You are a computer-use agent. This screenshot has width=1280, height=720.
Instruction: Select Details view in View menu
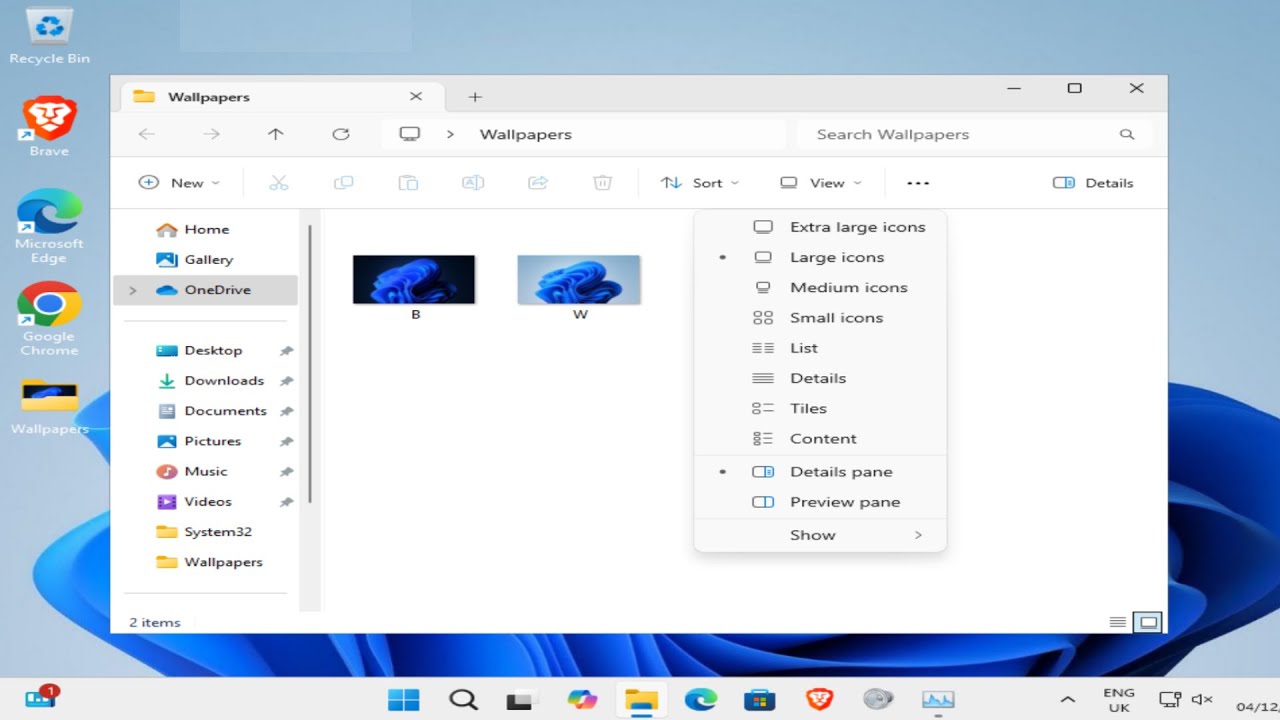pyautogui.click(x=820, y=378)
